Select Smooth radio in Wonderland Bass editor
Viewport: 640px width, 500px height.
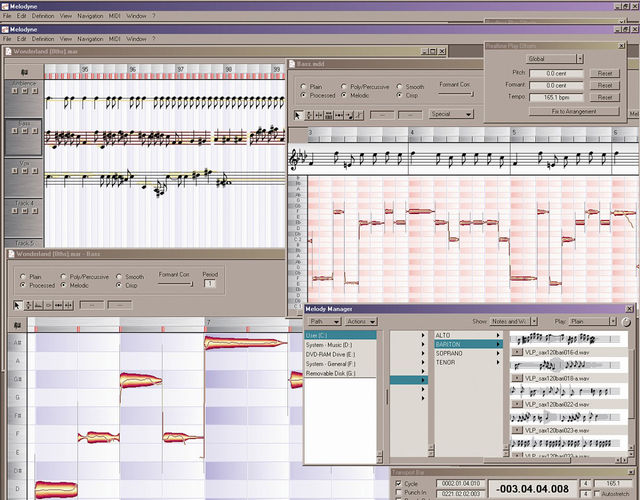click(119, 276)
